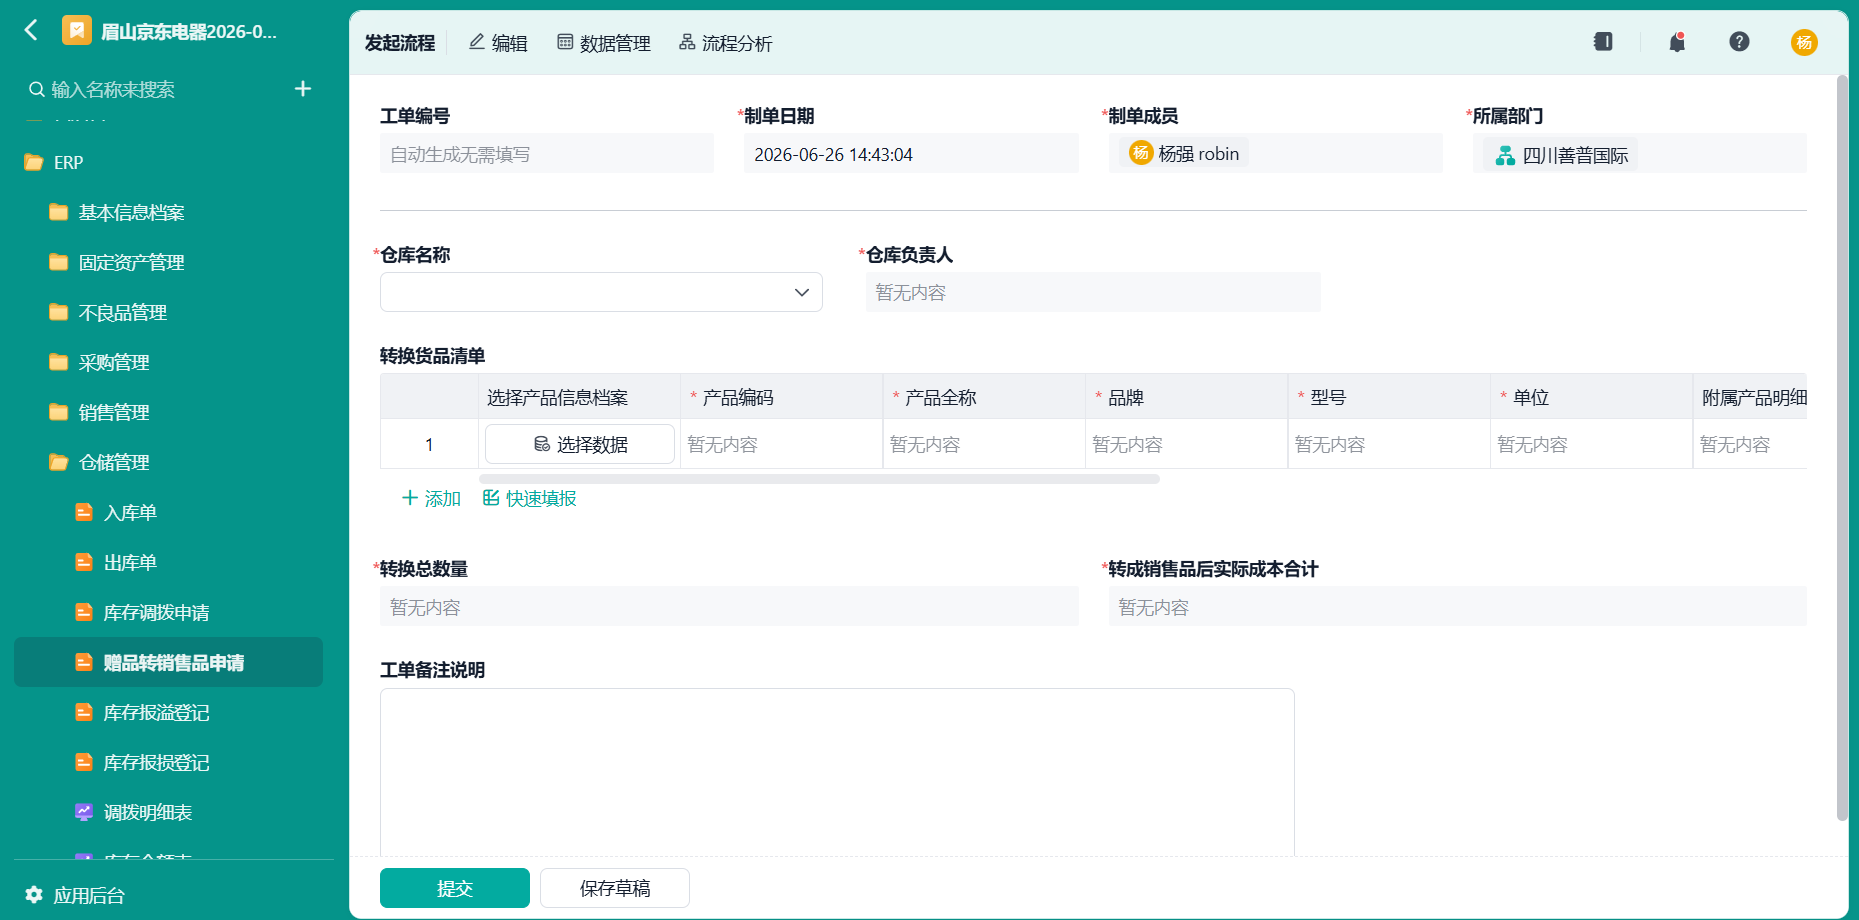Select 赠品转销售品申请 in the sidebar

point(168,662)
